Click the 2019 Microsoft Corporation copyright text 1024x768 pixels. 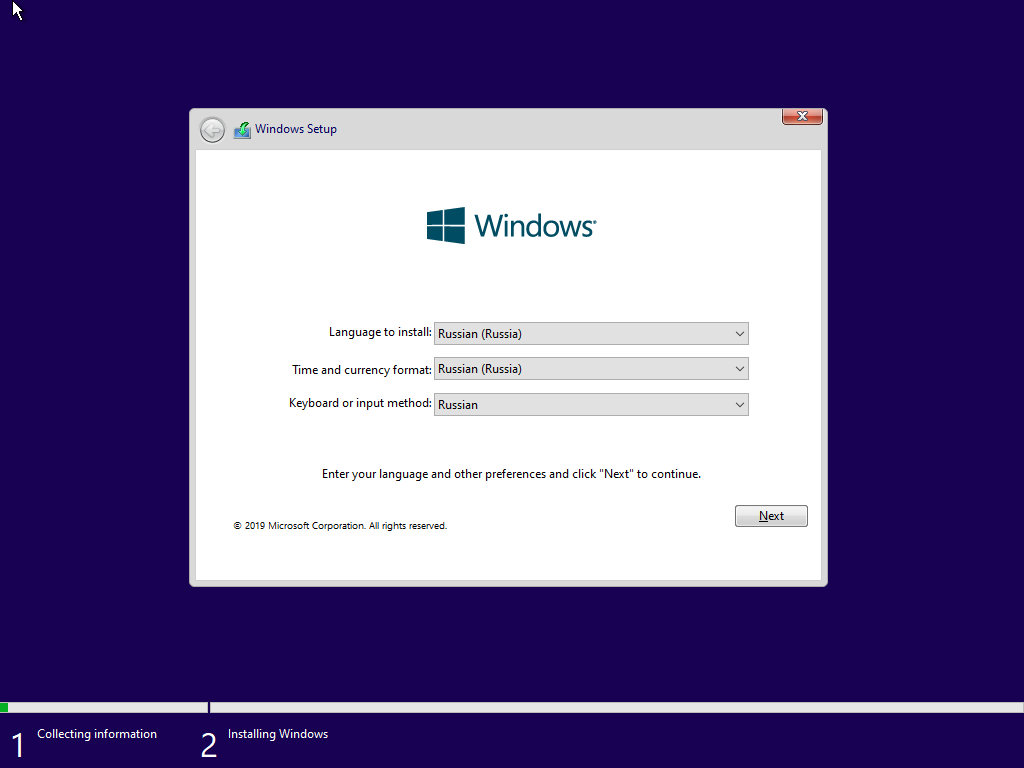[340, 526]
